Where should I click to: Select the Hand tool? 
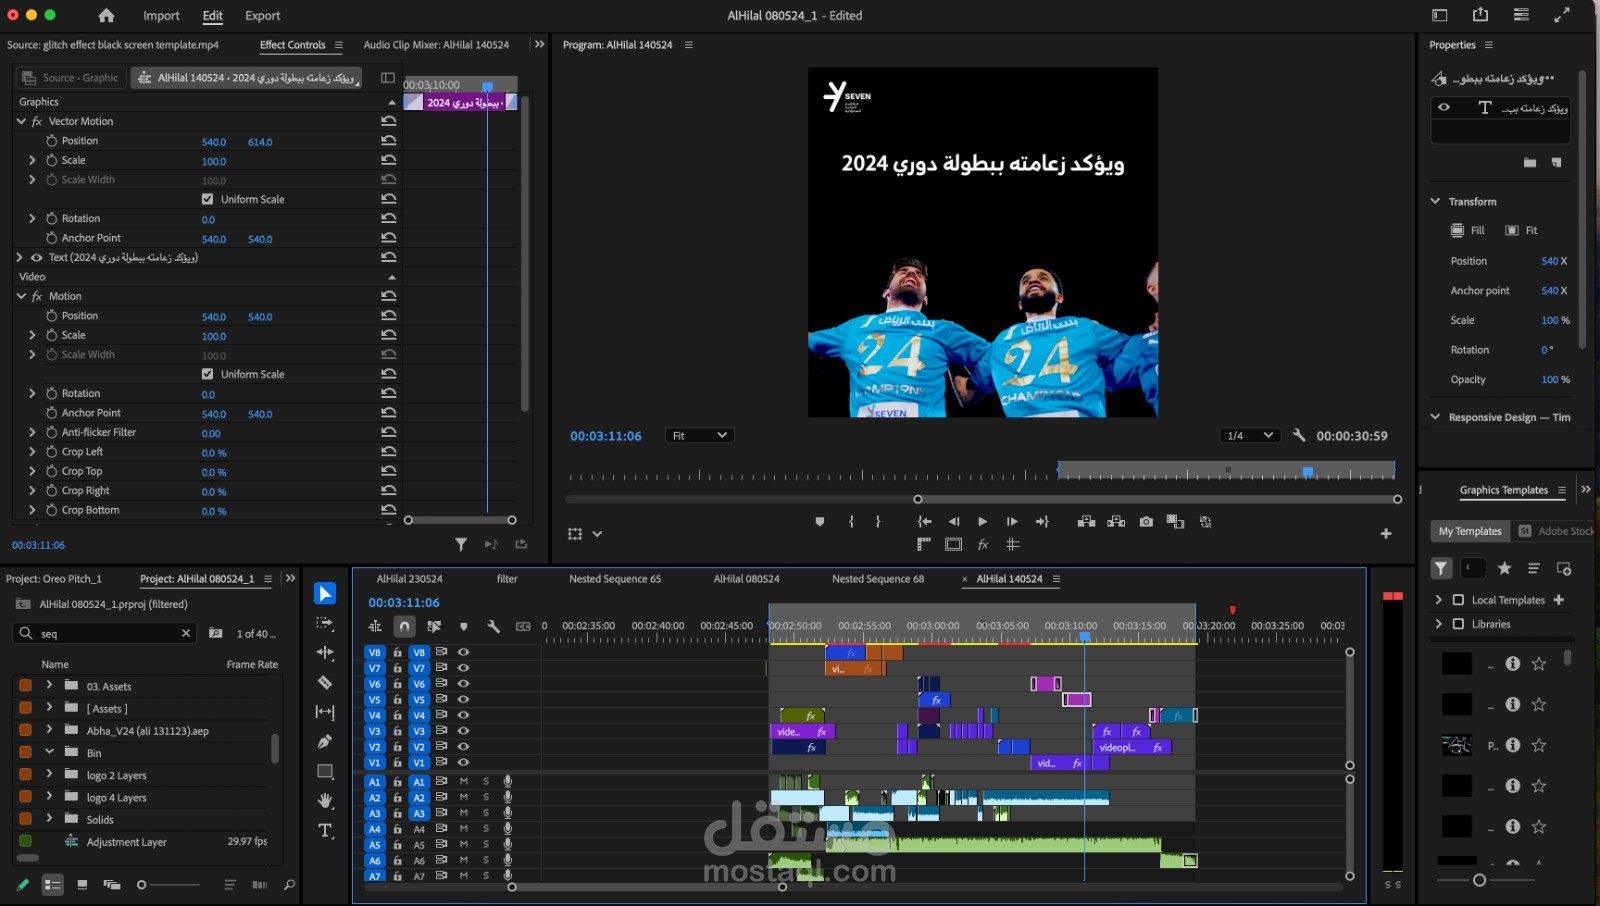325,801
